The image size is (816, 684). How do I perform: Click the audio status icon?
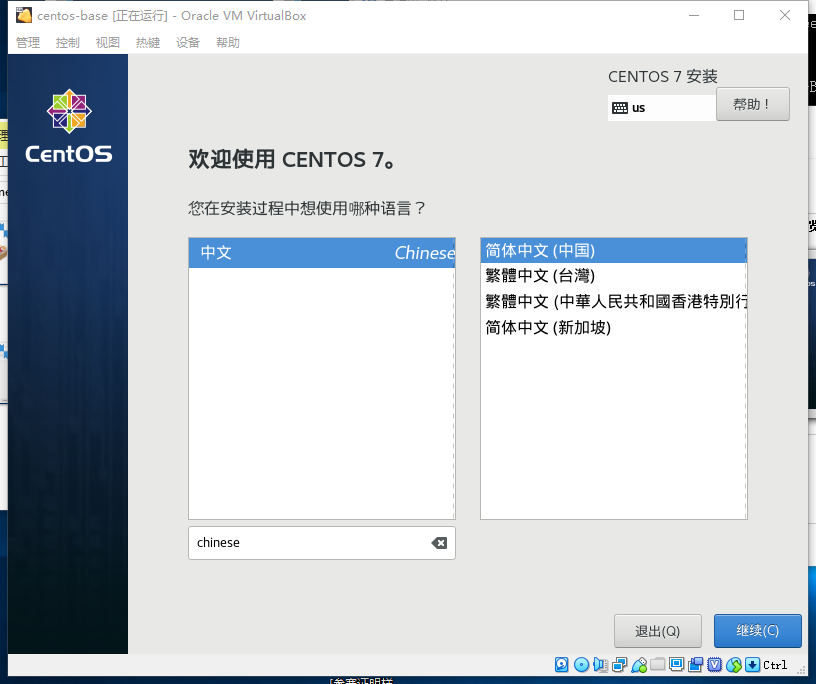600,665
